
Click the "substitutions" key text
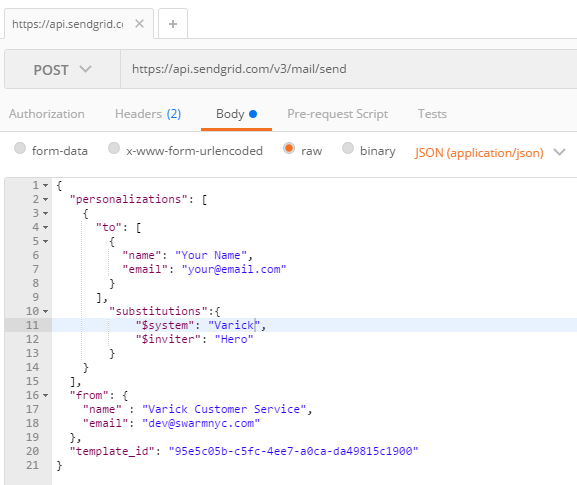click(x=159, y=311)
